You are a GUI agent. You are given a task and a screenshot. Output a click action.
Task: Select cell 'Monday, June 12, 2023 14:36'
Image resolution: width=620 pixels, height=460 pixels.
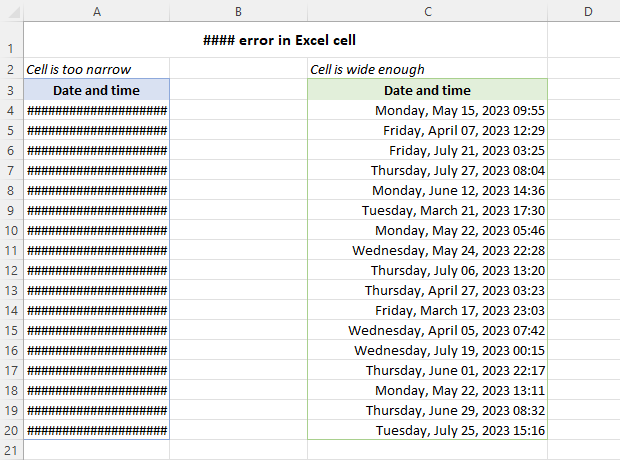[x=427, y=190]
